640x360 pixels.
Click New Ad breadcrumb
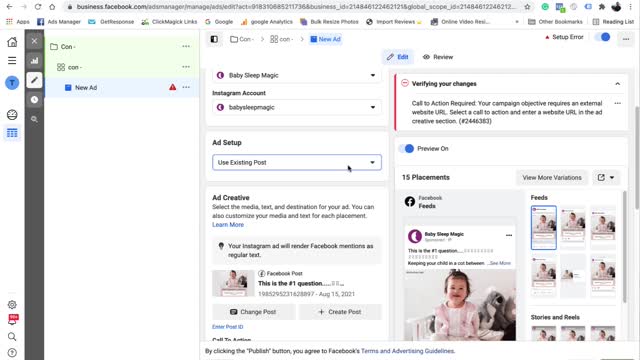325,39
